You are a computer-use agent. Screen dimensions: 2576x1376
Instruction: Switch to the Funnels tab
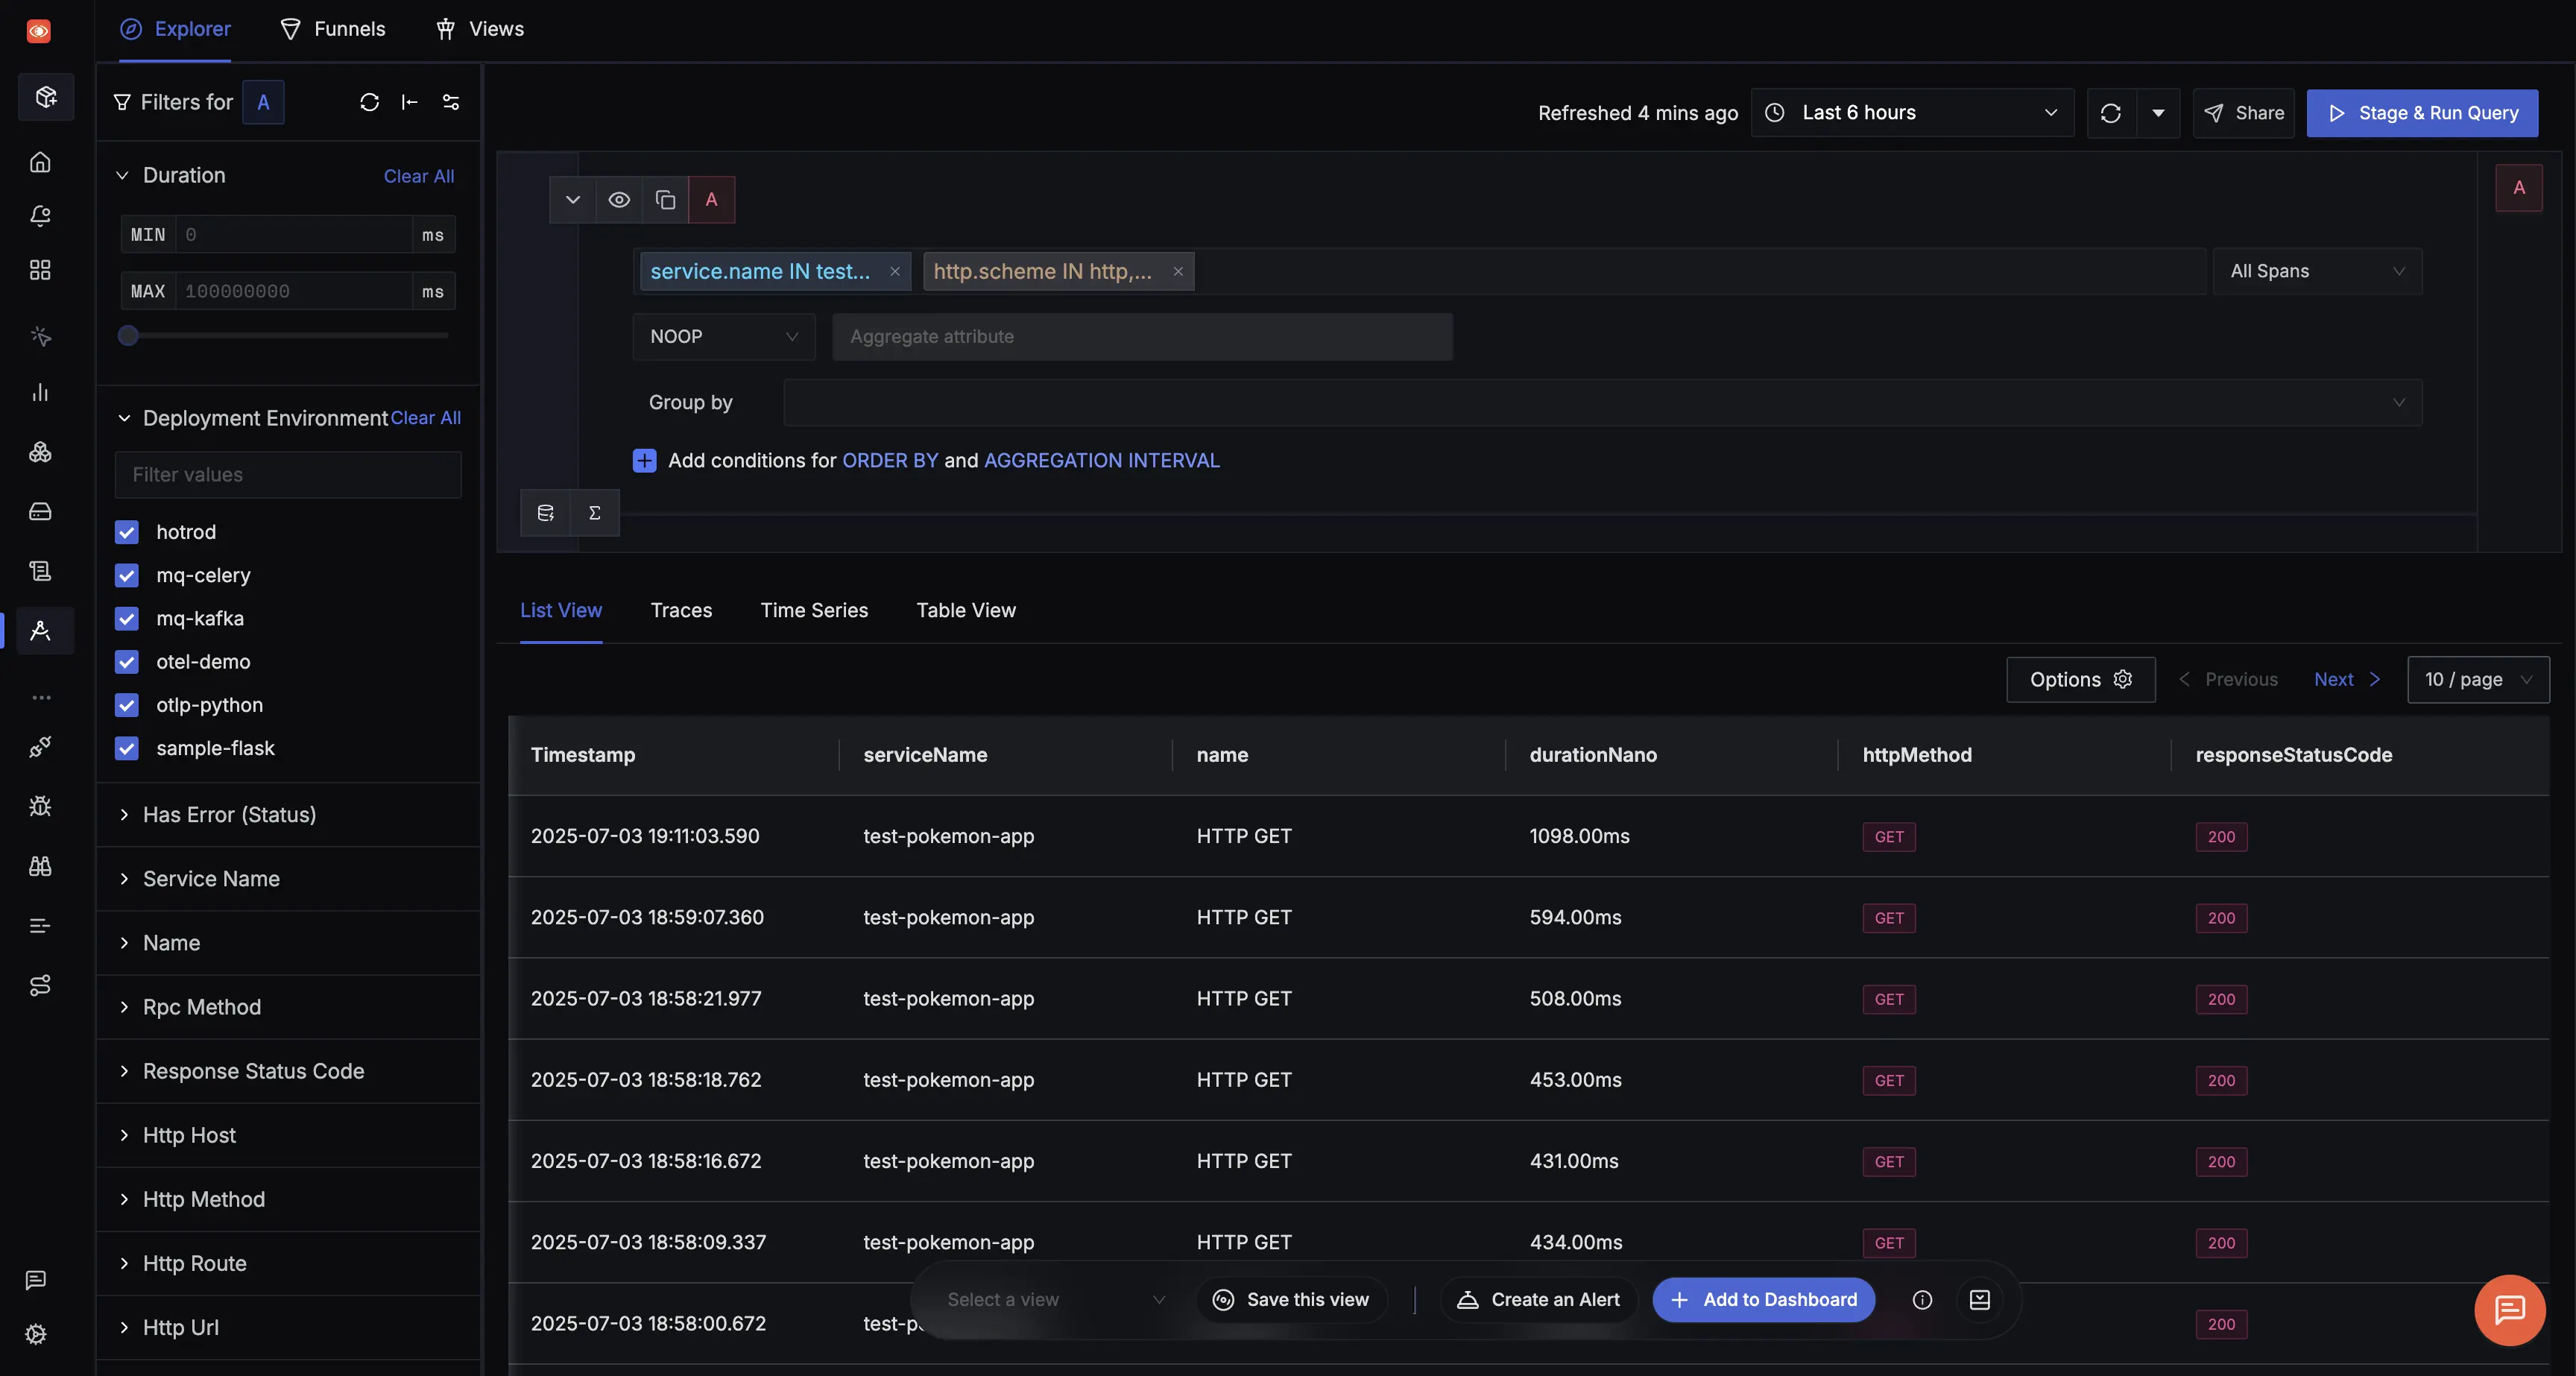[x=333, y=29]
